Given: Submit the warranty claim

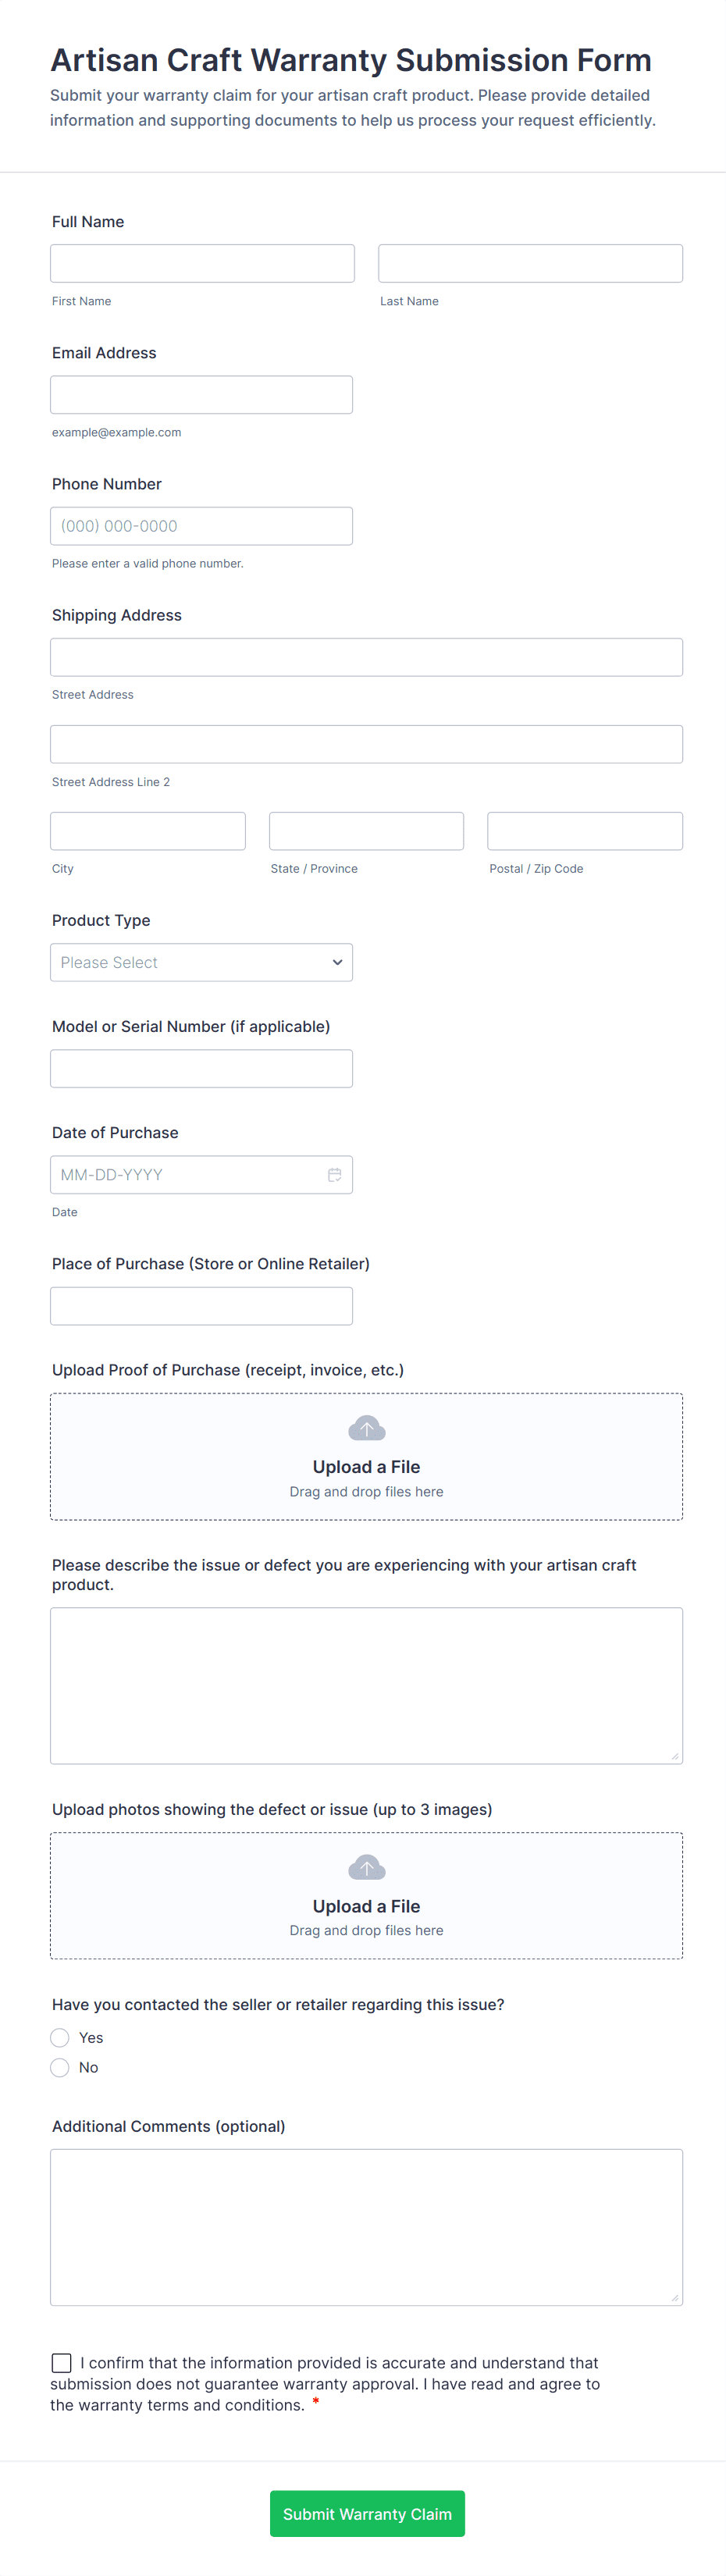Looking at the screenshot, I should coord(367,2514).
